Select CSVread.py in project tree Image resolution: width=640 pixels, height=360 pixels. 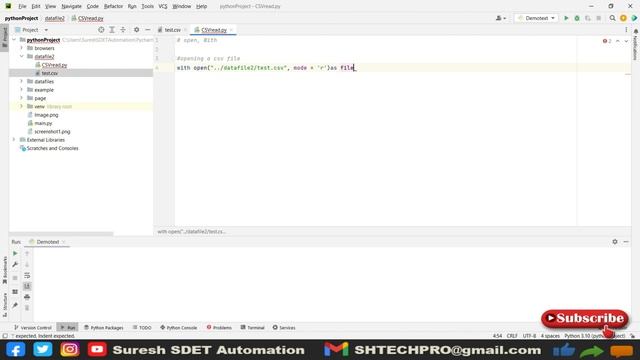(54, 65)
